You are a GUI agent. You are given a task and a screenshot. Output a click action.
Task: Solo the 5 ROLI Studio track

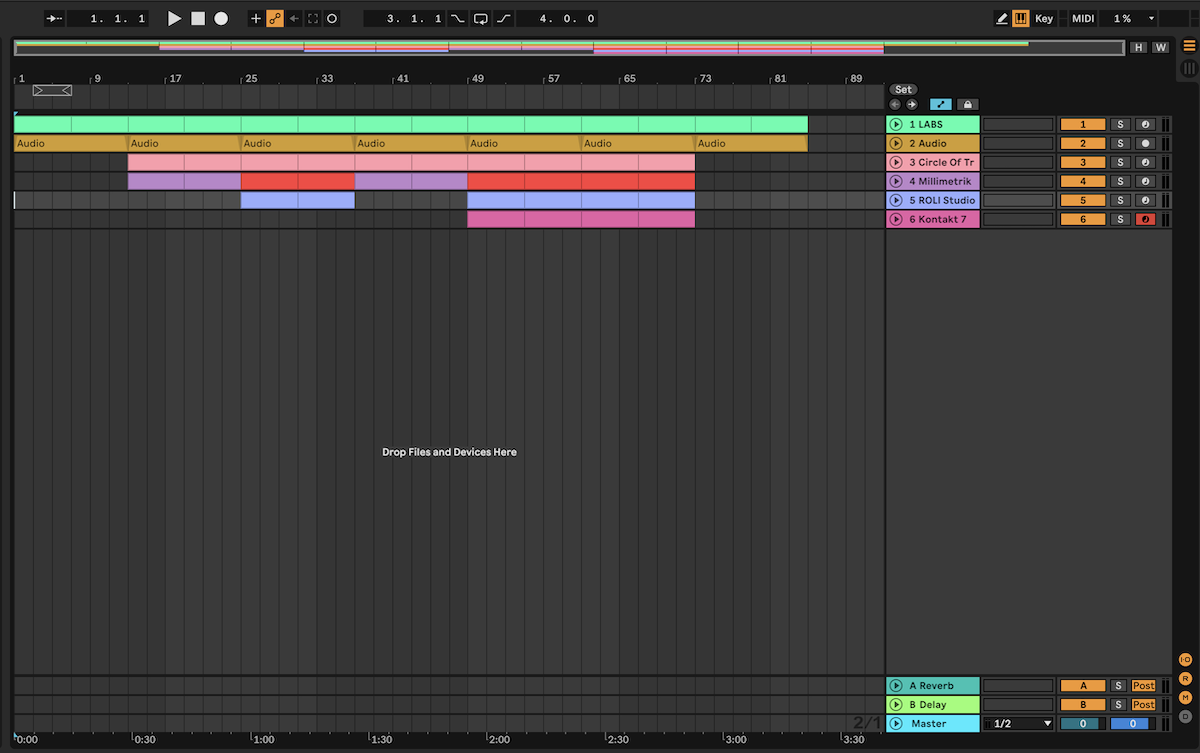click(1120, 200)
